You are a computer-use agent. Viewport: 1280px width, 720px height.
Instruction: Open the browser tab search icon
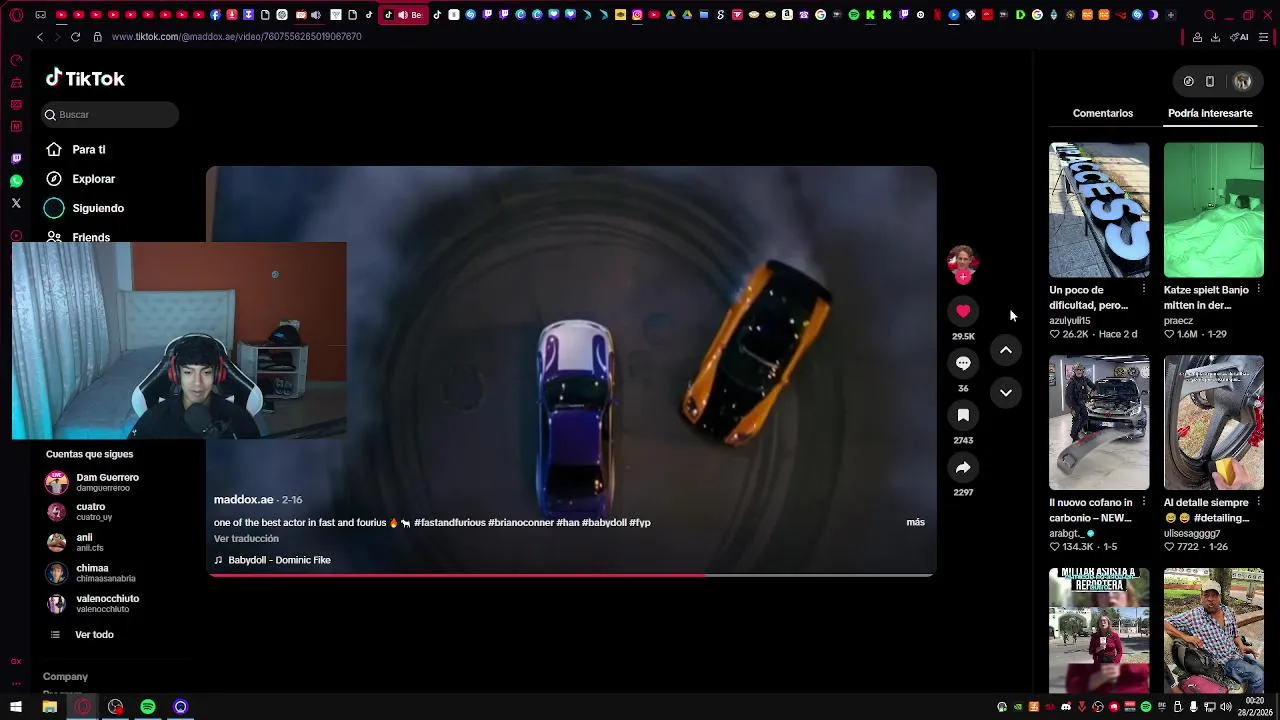pyautogui.click(x=1209, y=15)
